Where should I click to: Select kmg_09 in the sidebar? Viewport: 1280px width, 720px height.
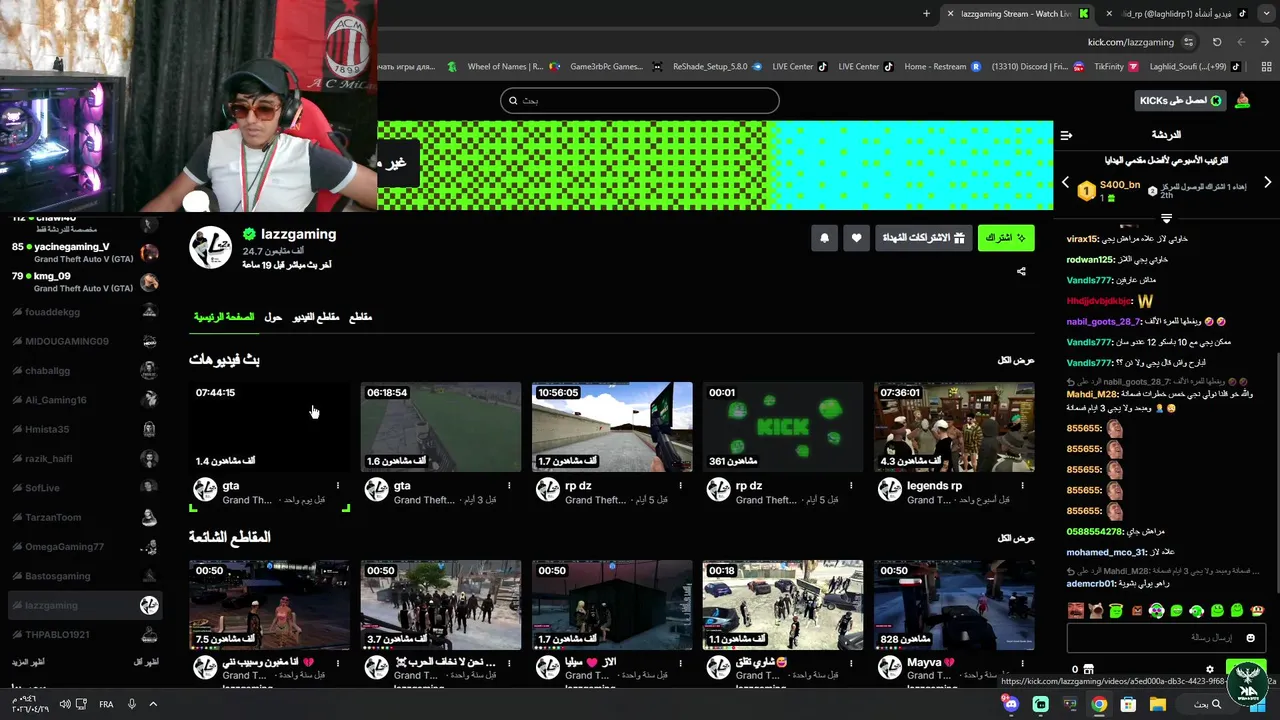pos(84,282)
